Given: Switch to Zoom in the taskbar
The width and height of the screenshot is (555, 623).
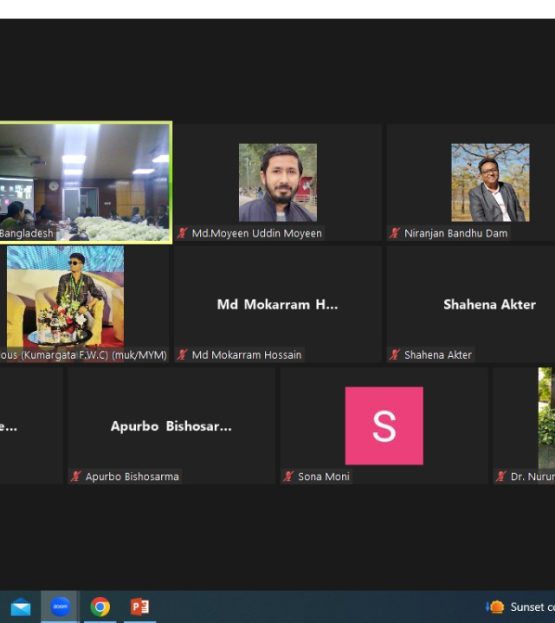Looking at the screenshot, I should [x=60, y=607].
